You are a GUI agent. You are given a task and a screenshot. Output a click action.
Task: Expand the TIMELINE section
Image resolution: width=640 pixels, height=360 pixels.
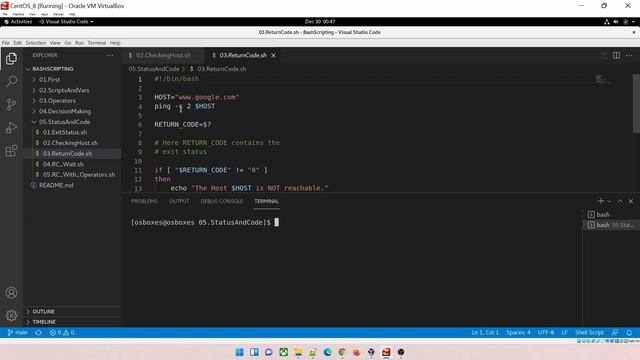pos(71,322)
